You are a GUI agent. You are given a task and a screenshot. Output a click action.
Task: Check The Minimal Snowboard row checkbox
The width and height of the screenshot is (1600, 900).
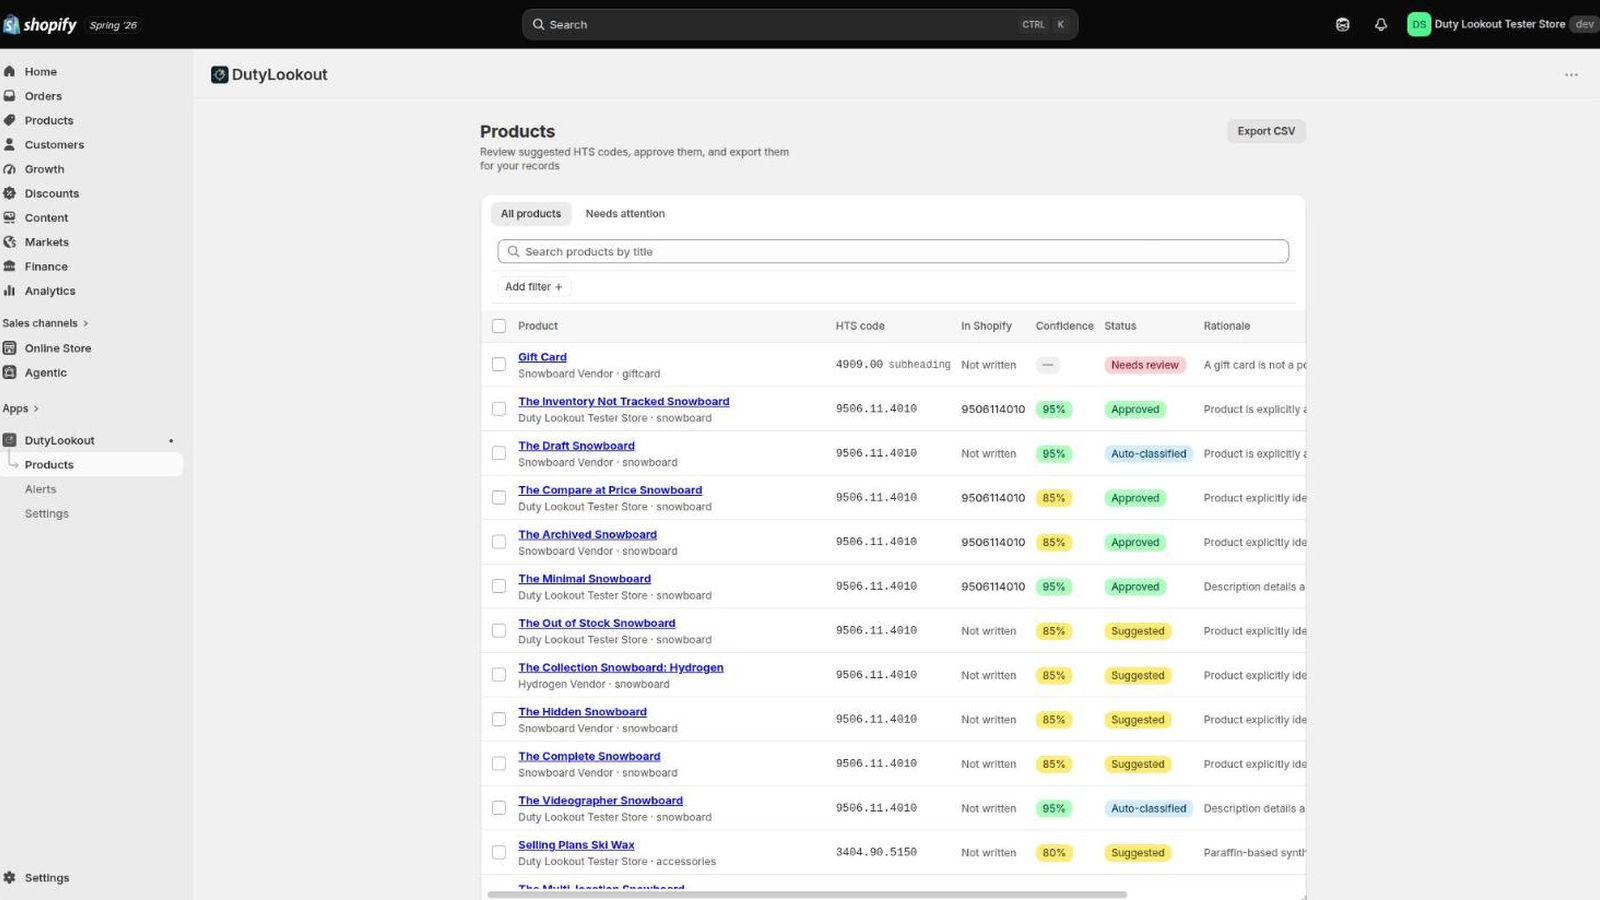pos(499,586)
